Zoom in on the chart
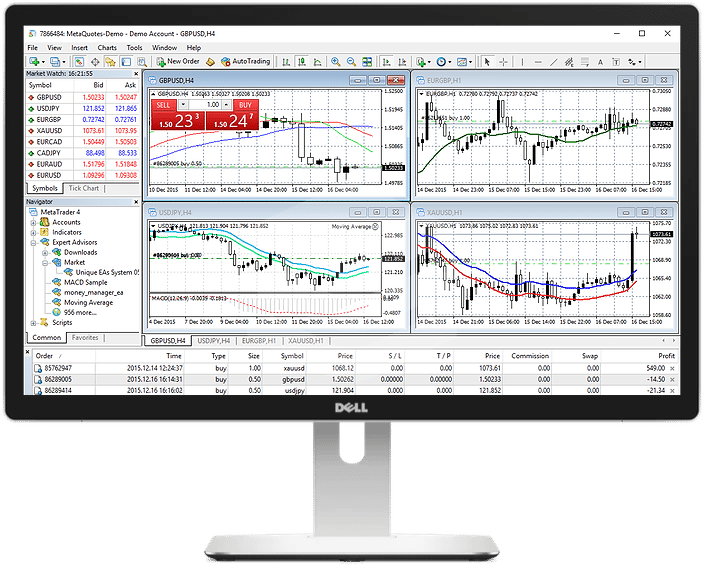704x566 pixels. (335, 61)
